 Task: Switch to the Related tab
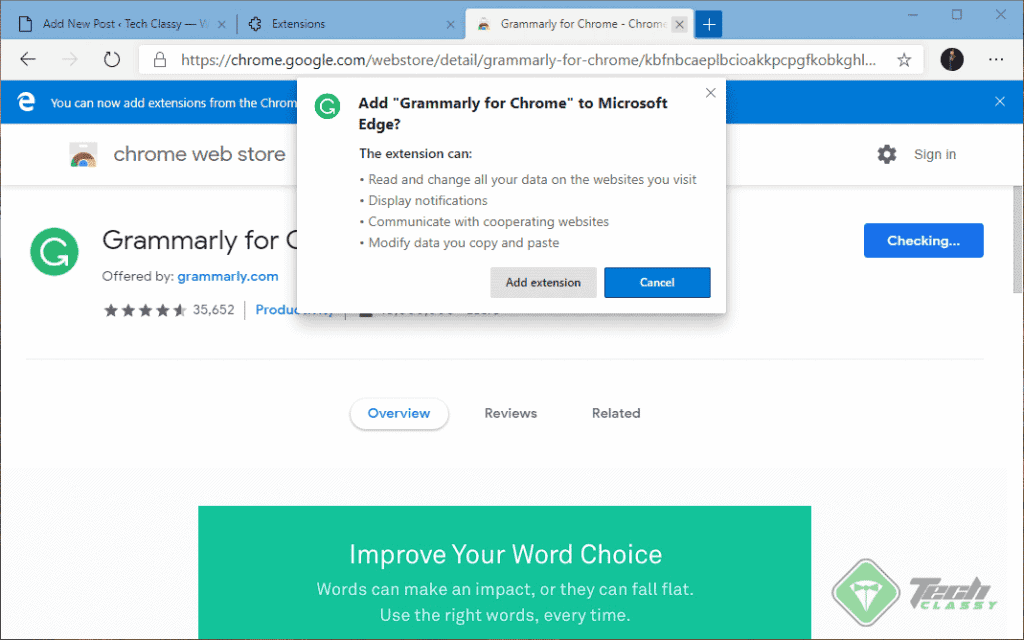[x=616, y=413]
